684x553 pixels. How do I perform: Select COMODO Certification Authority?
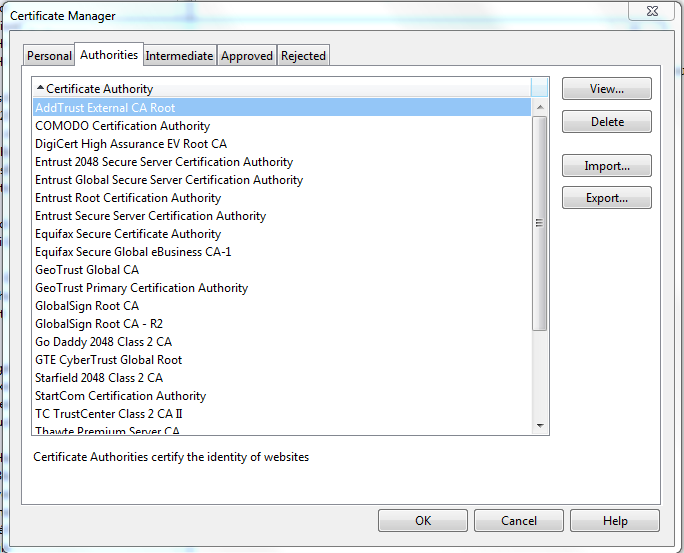[x=282, y=126]
